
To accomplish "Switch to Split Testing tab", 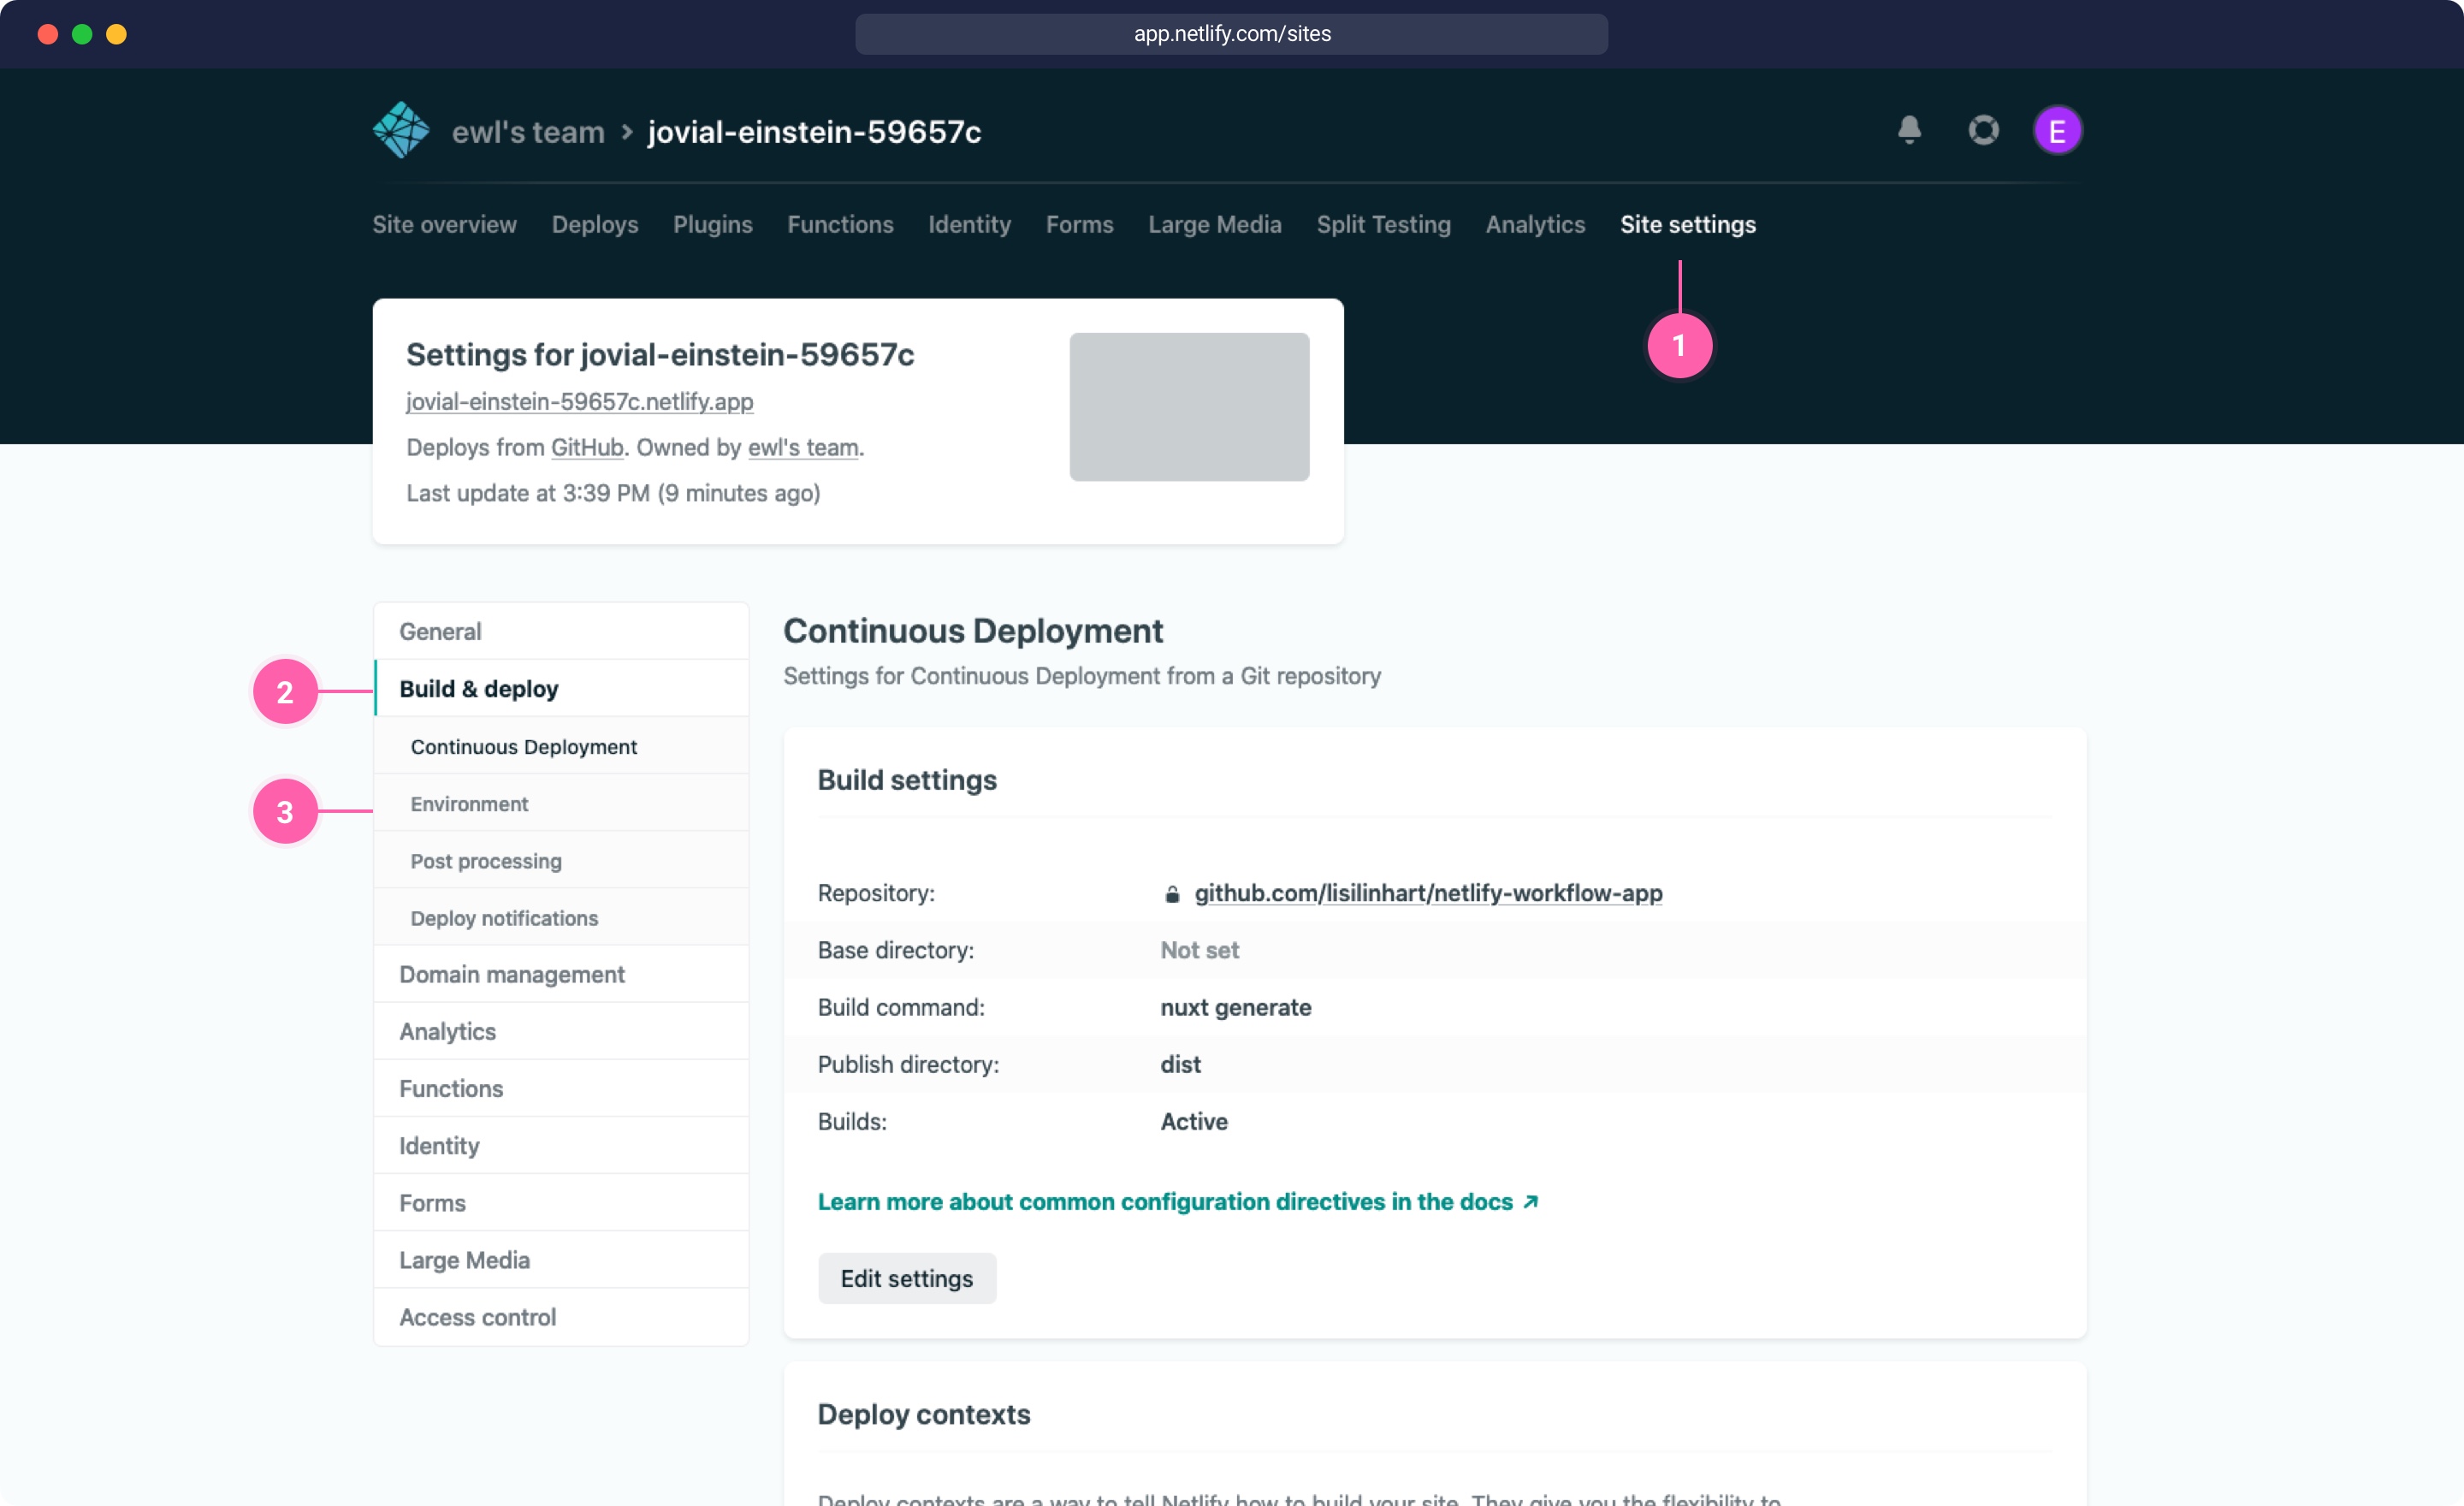I will coord(1383,224).
